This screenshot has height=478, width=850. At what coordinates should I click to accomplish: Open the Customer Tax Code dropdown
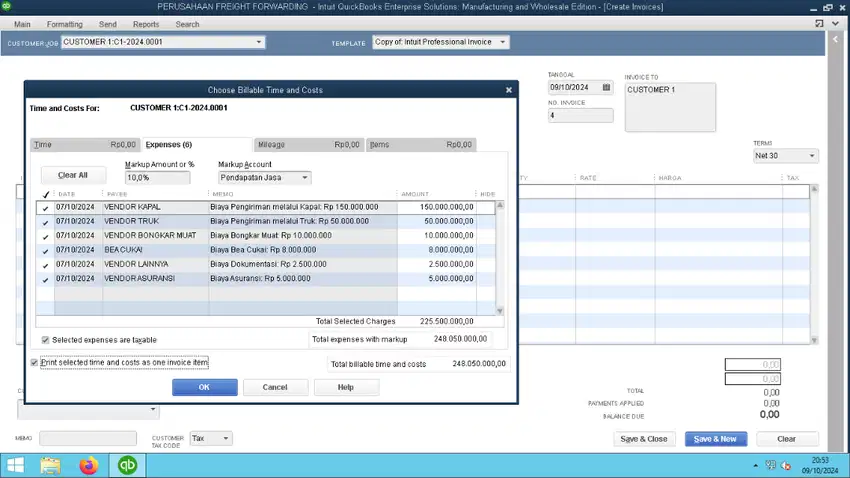point(226,438)
